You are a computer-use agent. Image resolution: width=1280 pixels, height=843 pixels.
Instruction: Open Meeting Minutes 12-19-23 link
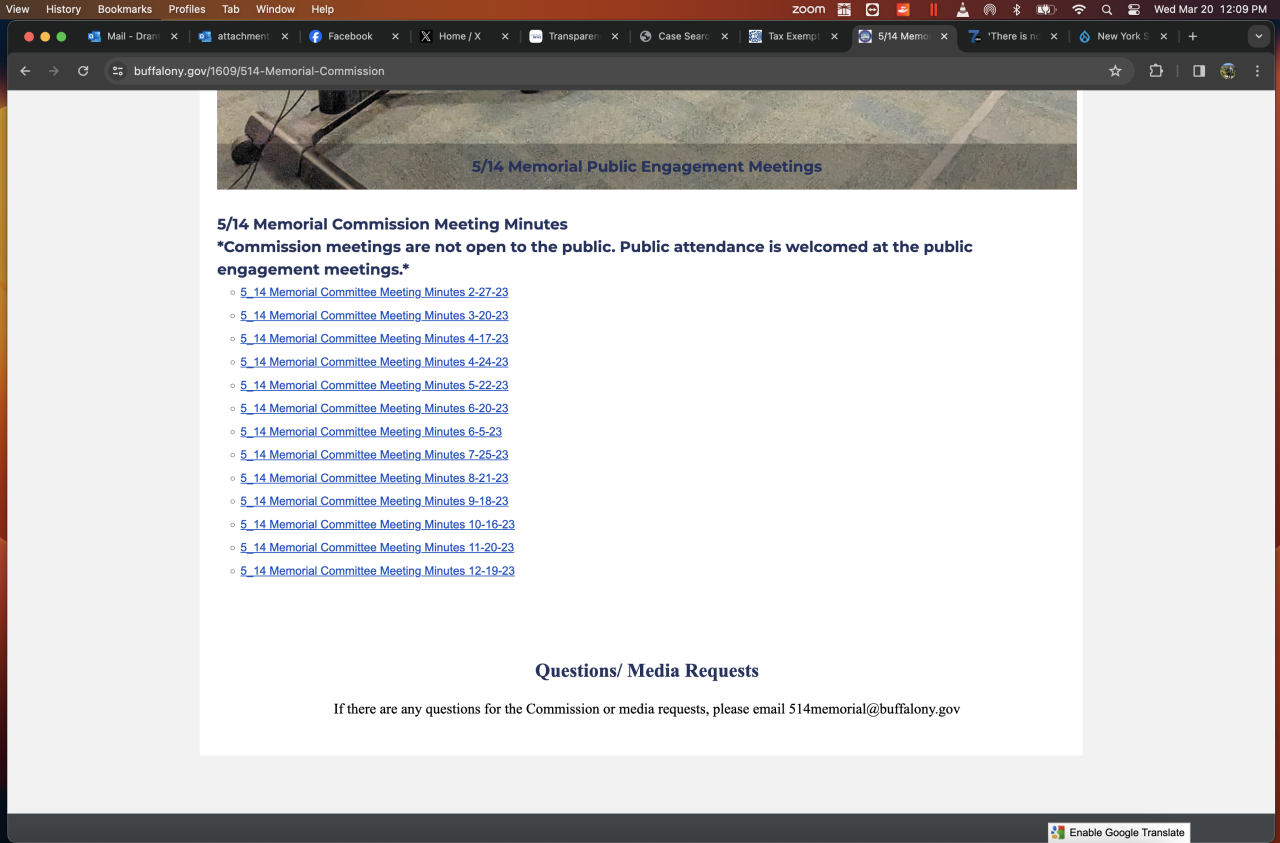coord(377,571)
